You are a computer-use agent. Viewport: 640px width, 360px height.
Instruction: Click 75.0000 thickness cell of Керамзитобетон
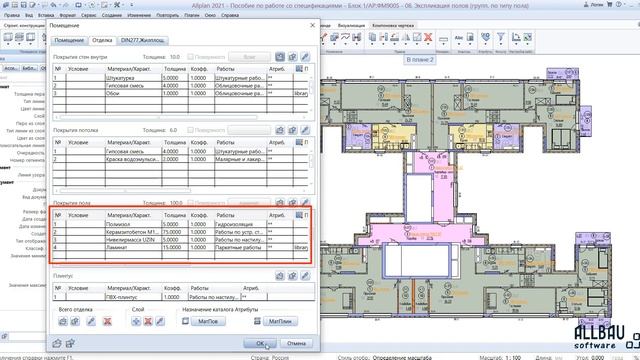[x=175, y=232]
